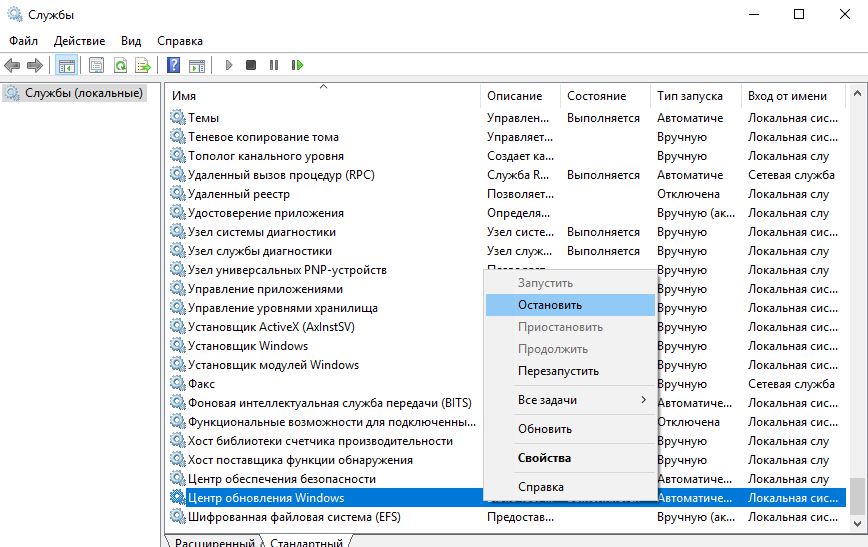Screen dimensions: 868x547
Task: Click the Export list toolbar icon
Action: [143, 65]
